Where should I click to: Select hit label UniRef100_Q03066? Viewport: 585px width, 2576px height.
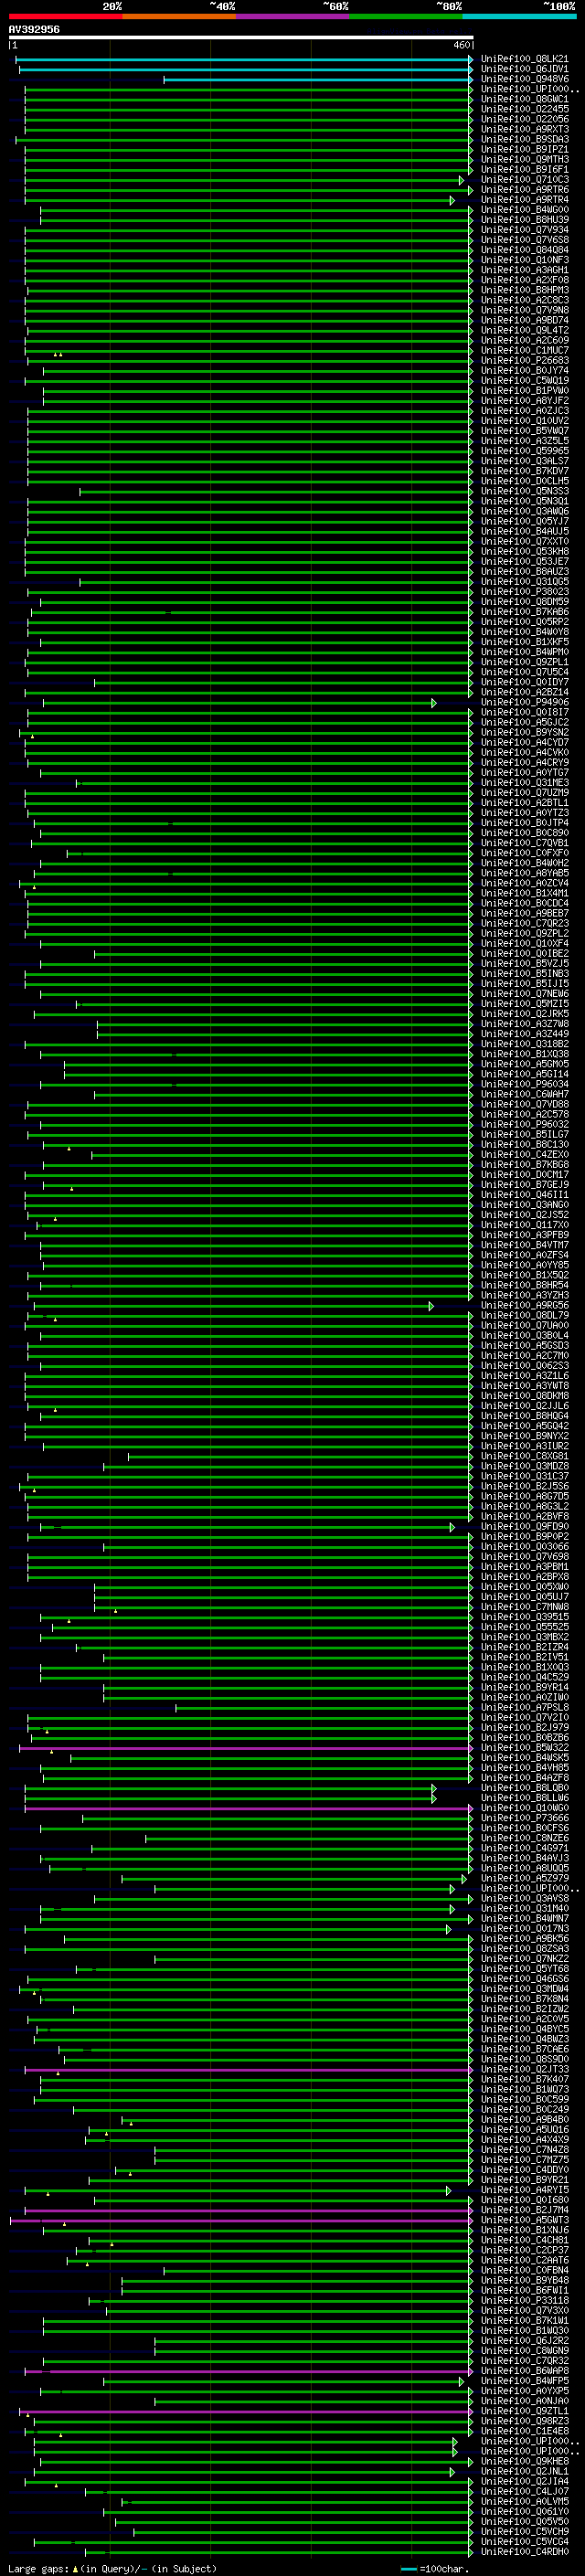(x=525, y=1547)
